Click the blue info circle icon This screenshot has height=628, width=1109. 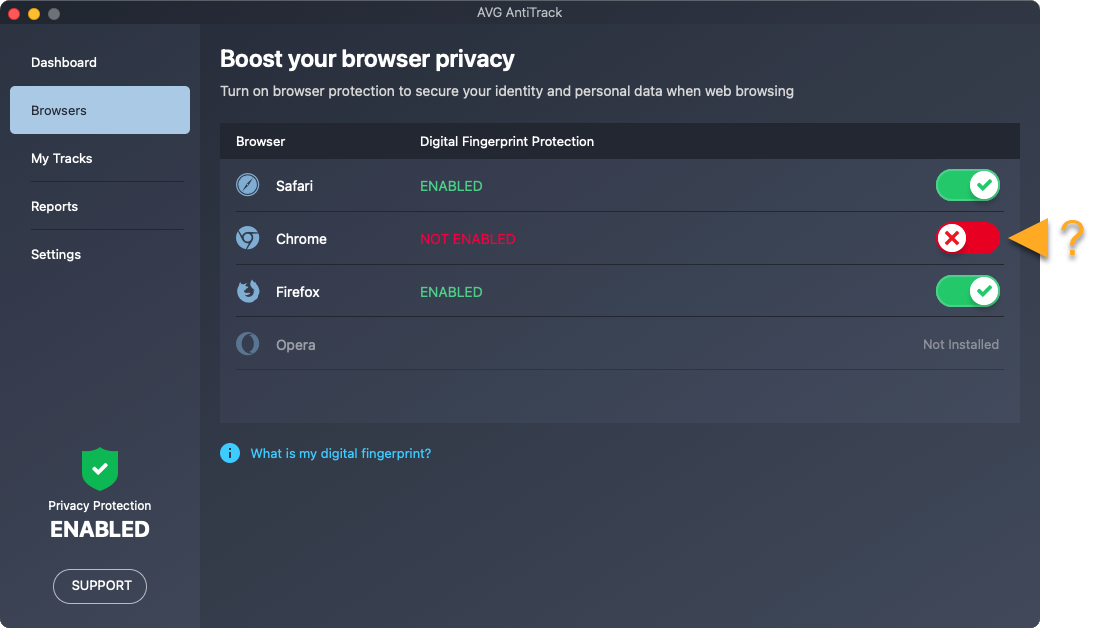230,453
